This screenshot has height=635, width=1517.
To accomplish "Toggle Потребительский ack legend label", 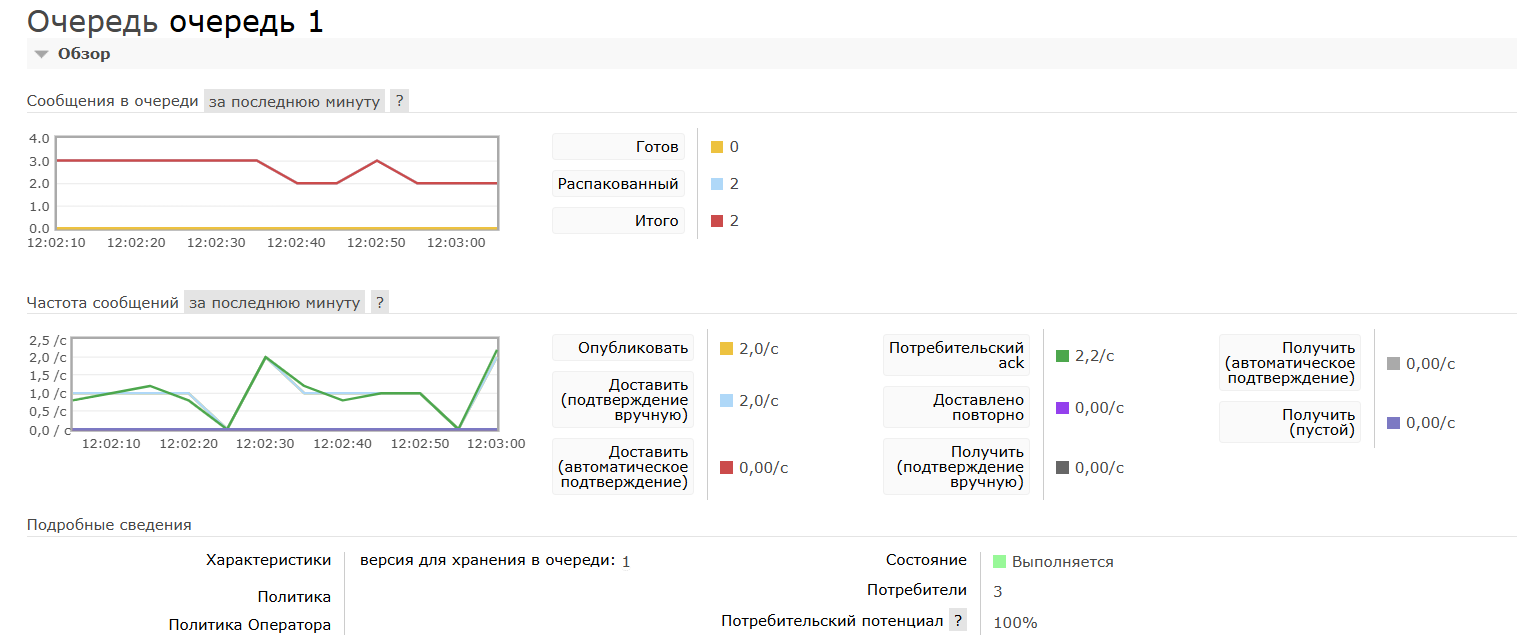I will pyautogui.click(x=954, y=355).
